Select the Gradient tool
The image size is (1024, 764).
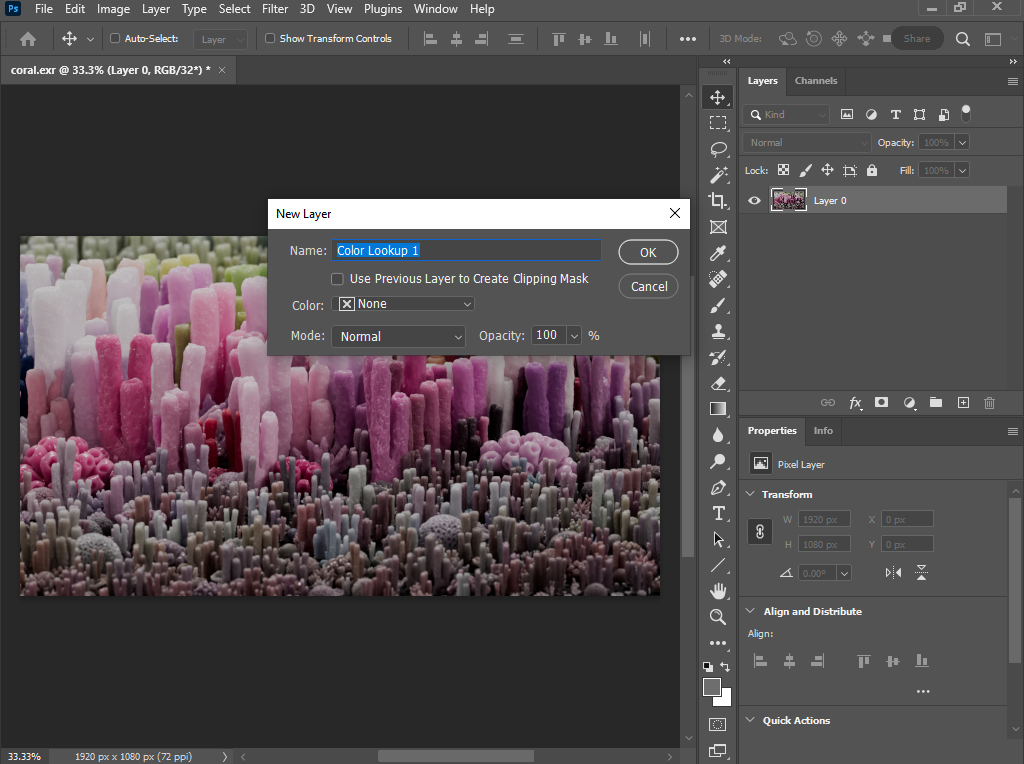point(718,408)
